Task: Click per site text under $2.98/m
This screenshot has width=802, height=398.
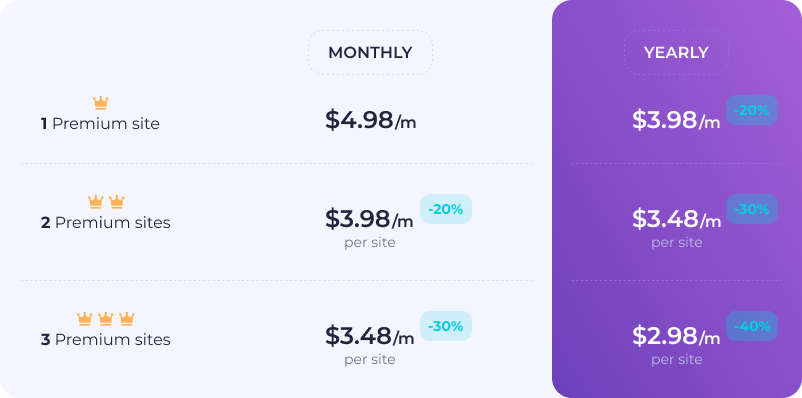Action: [676, 360]
